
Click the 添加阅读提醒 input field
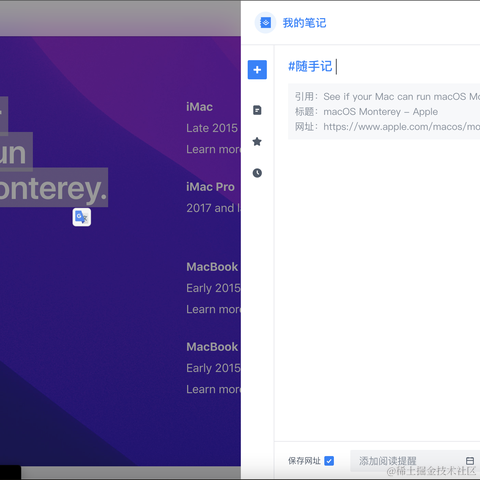click(415, 461)
